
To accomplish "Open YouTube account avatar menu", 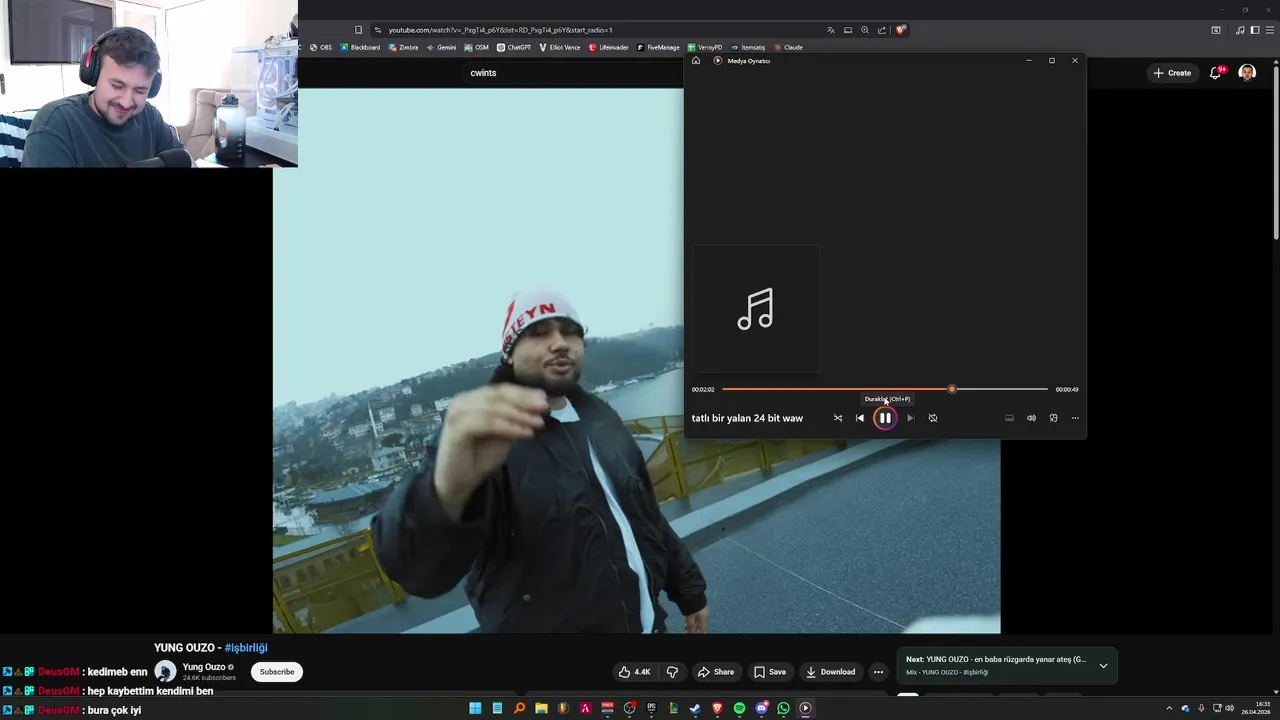I will pos(1247,73).
